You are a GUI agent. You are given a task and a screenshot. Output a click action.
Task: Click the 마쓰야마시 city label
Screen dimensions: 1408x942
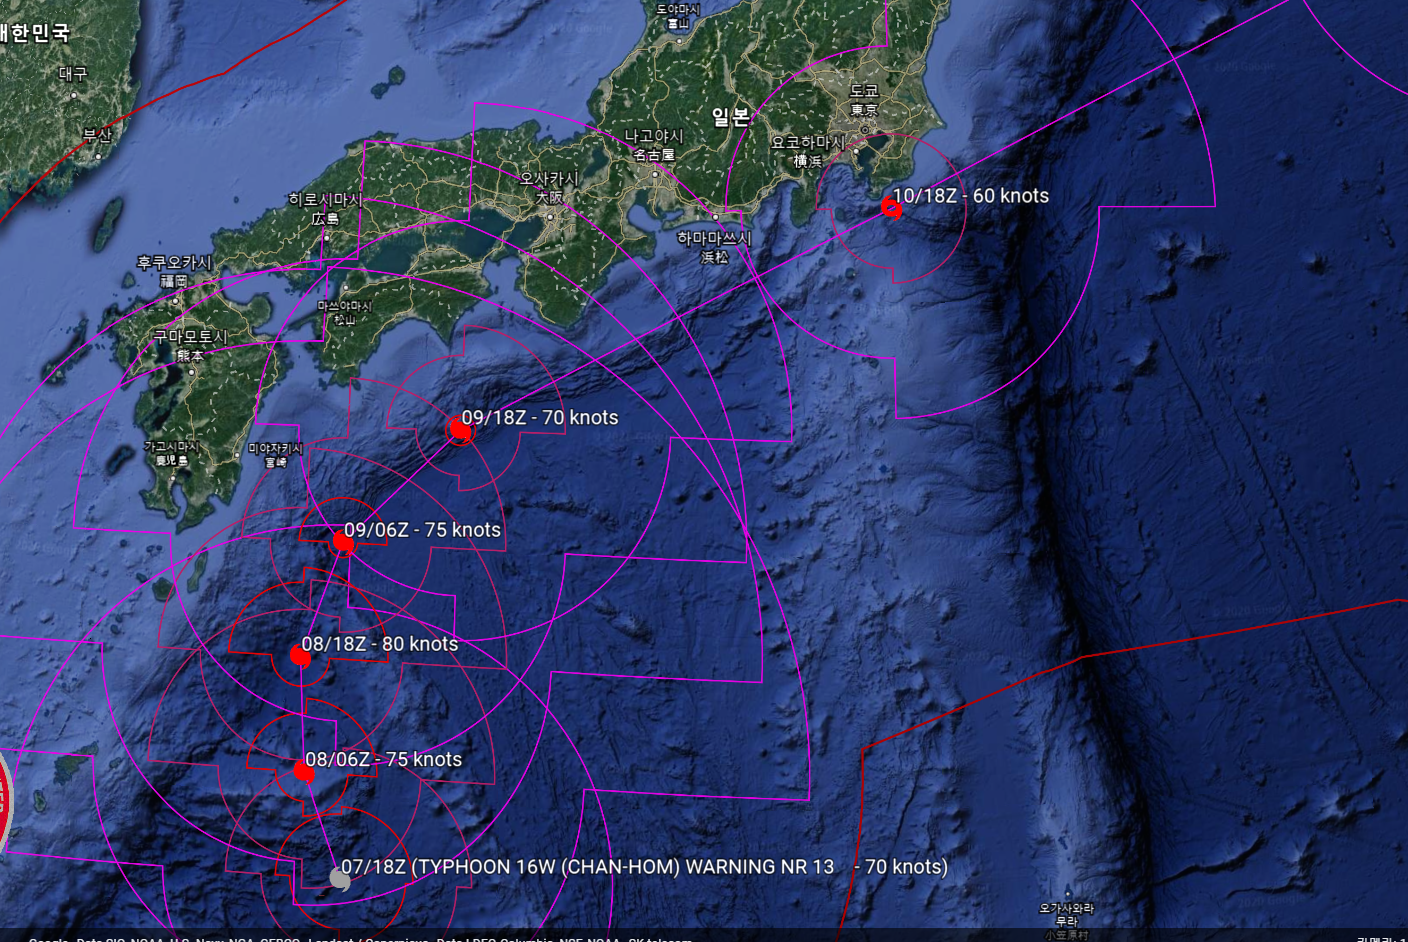click(x=344, y=313)
